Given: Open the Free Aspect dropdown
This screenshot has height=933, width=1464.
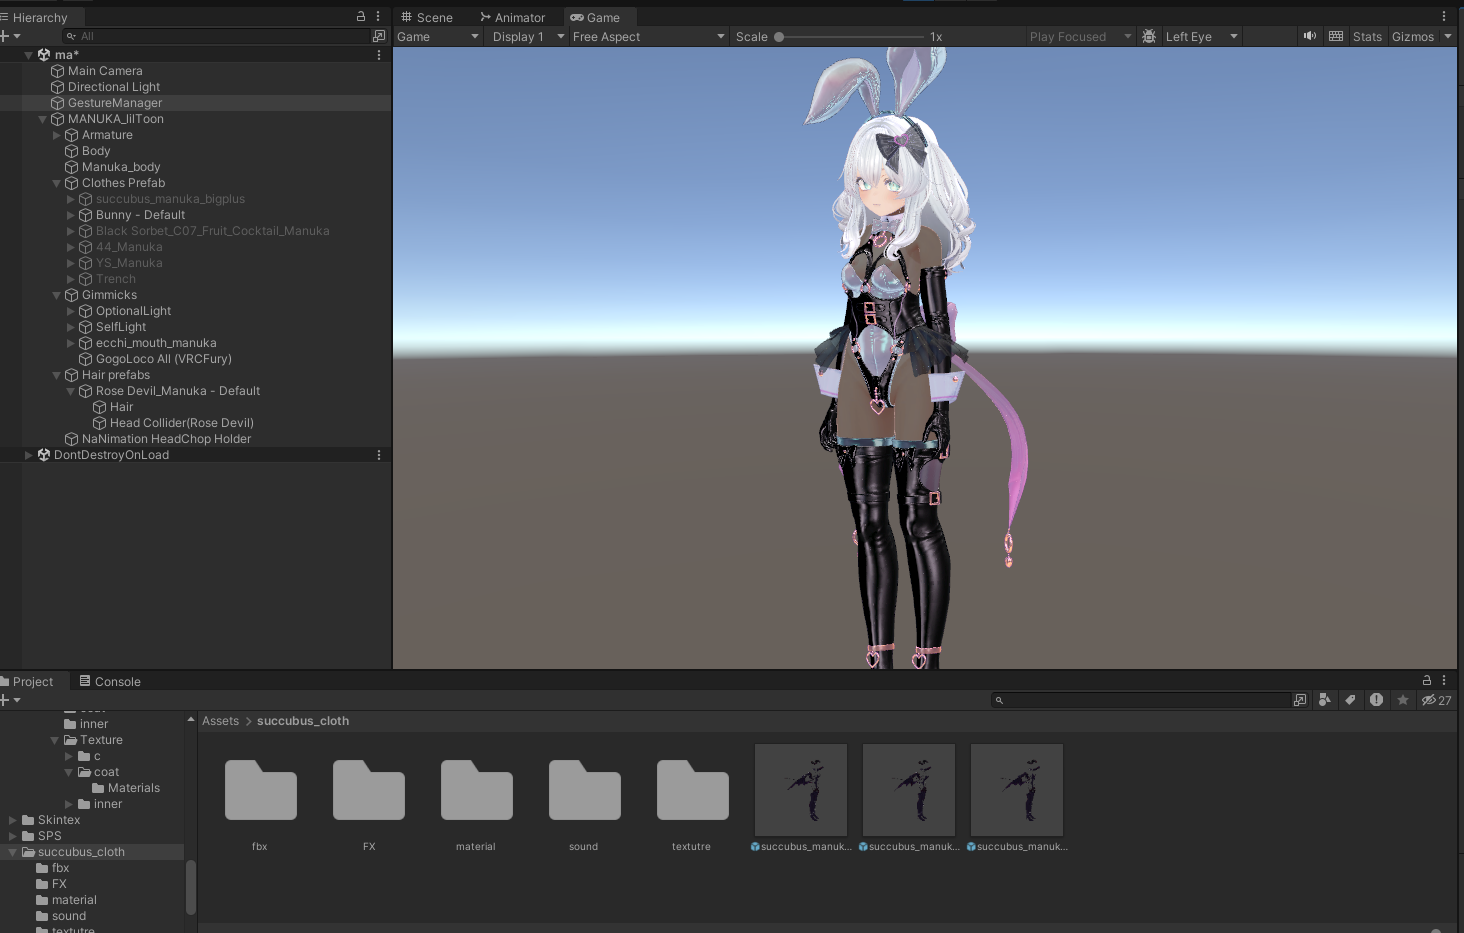Looking at the screenshot, I should [648, 37].
